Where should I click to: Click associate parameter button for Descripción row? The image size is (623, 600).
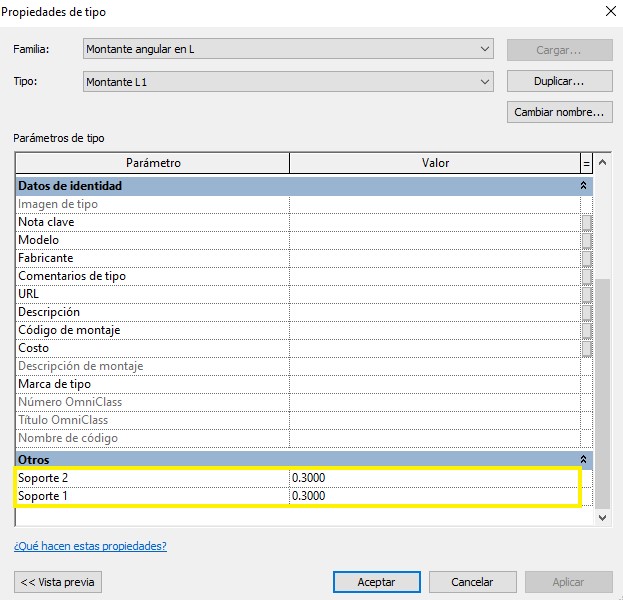coord(587,312)
